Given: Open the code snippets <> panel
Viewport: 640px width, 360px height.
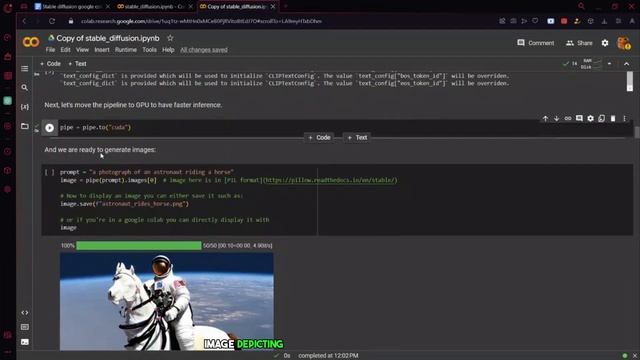Looking at the screenshot, I should (x=24, y=313).
